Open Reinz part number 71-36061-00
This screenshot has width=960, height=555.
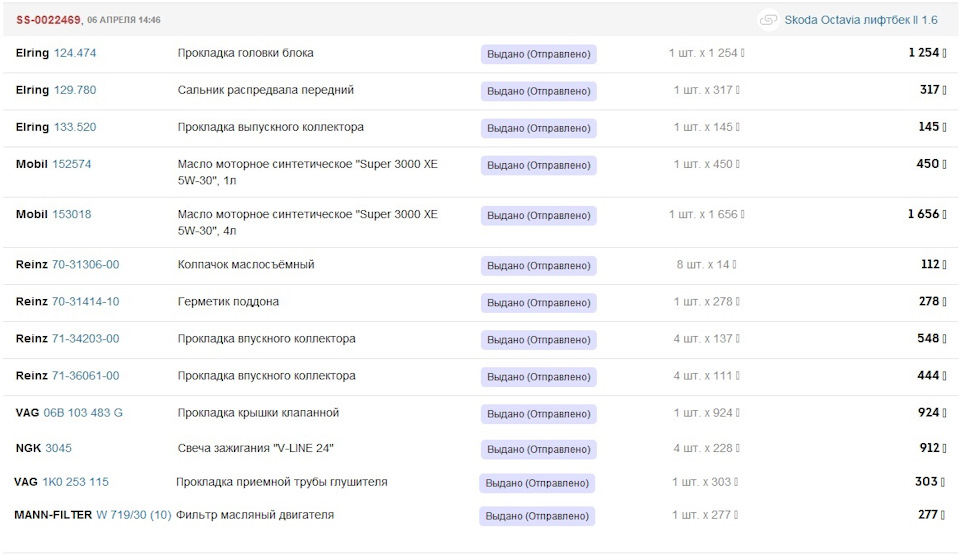pyautogui.click(x=85, y=376)
